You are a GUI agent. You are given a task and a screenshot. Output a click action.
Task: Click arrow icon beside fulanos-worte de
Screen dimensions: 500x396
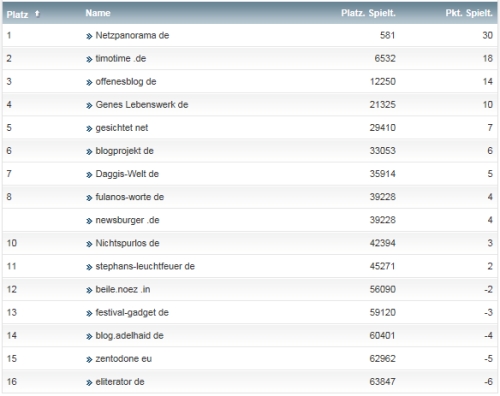click(89, 198)
